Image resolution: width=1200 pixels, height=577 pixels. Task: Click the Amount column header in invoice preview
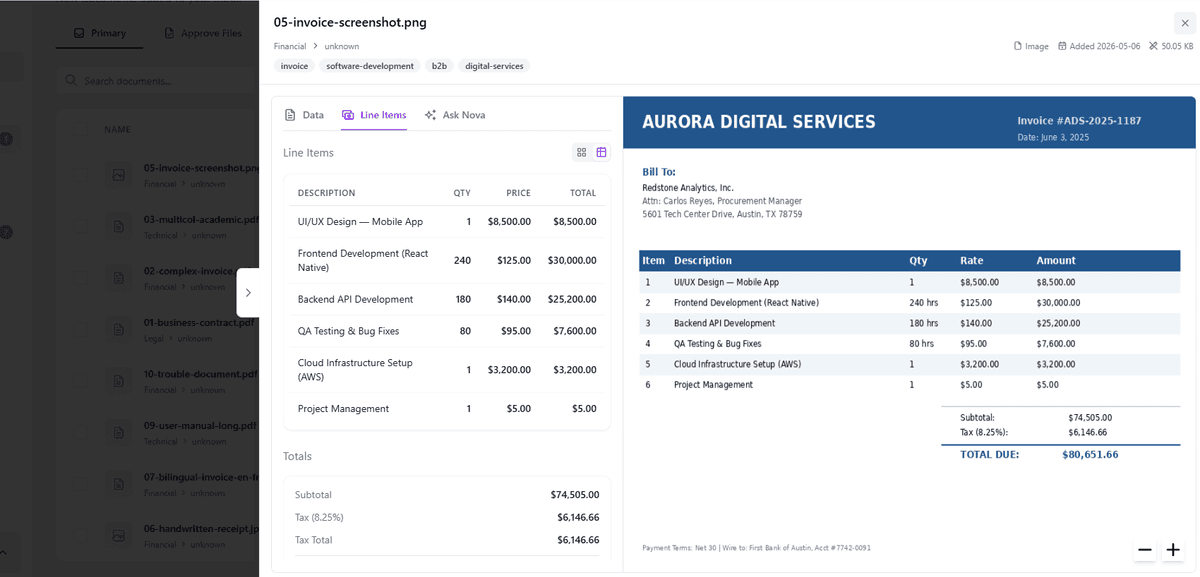tap(1056, 261)
